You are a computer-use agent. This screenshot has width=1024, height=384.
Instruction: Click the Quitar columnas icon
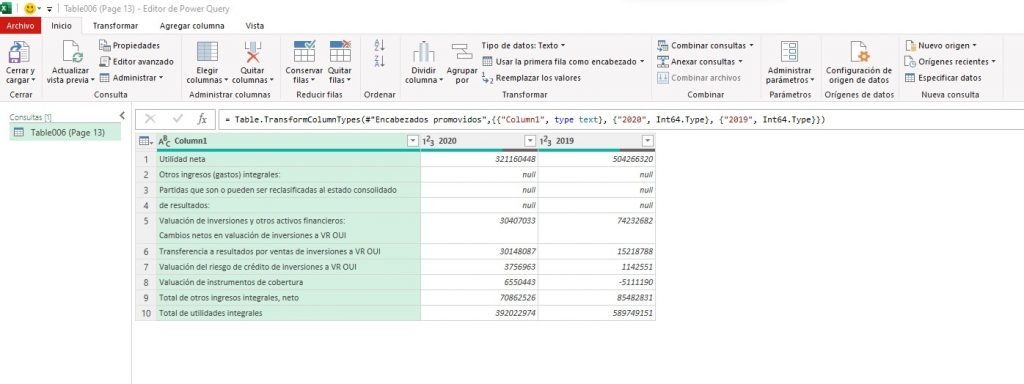(253, 52)
